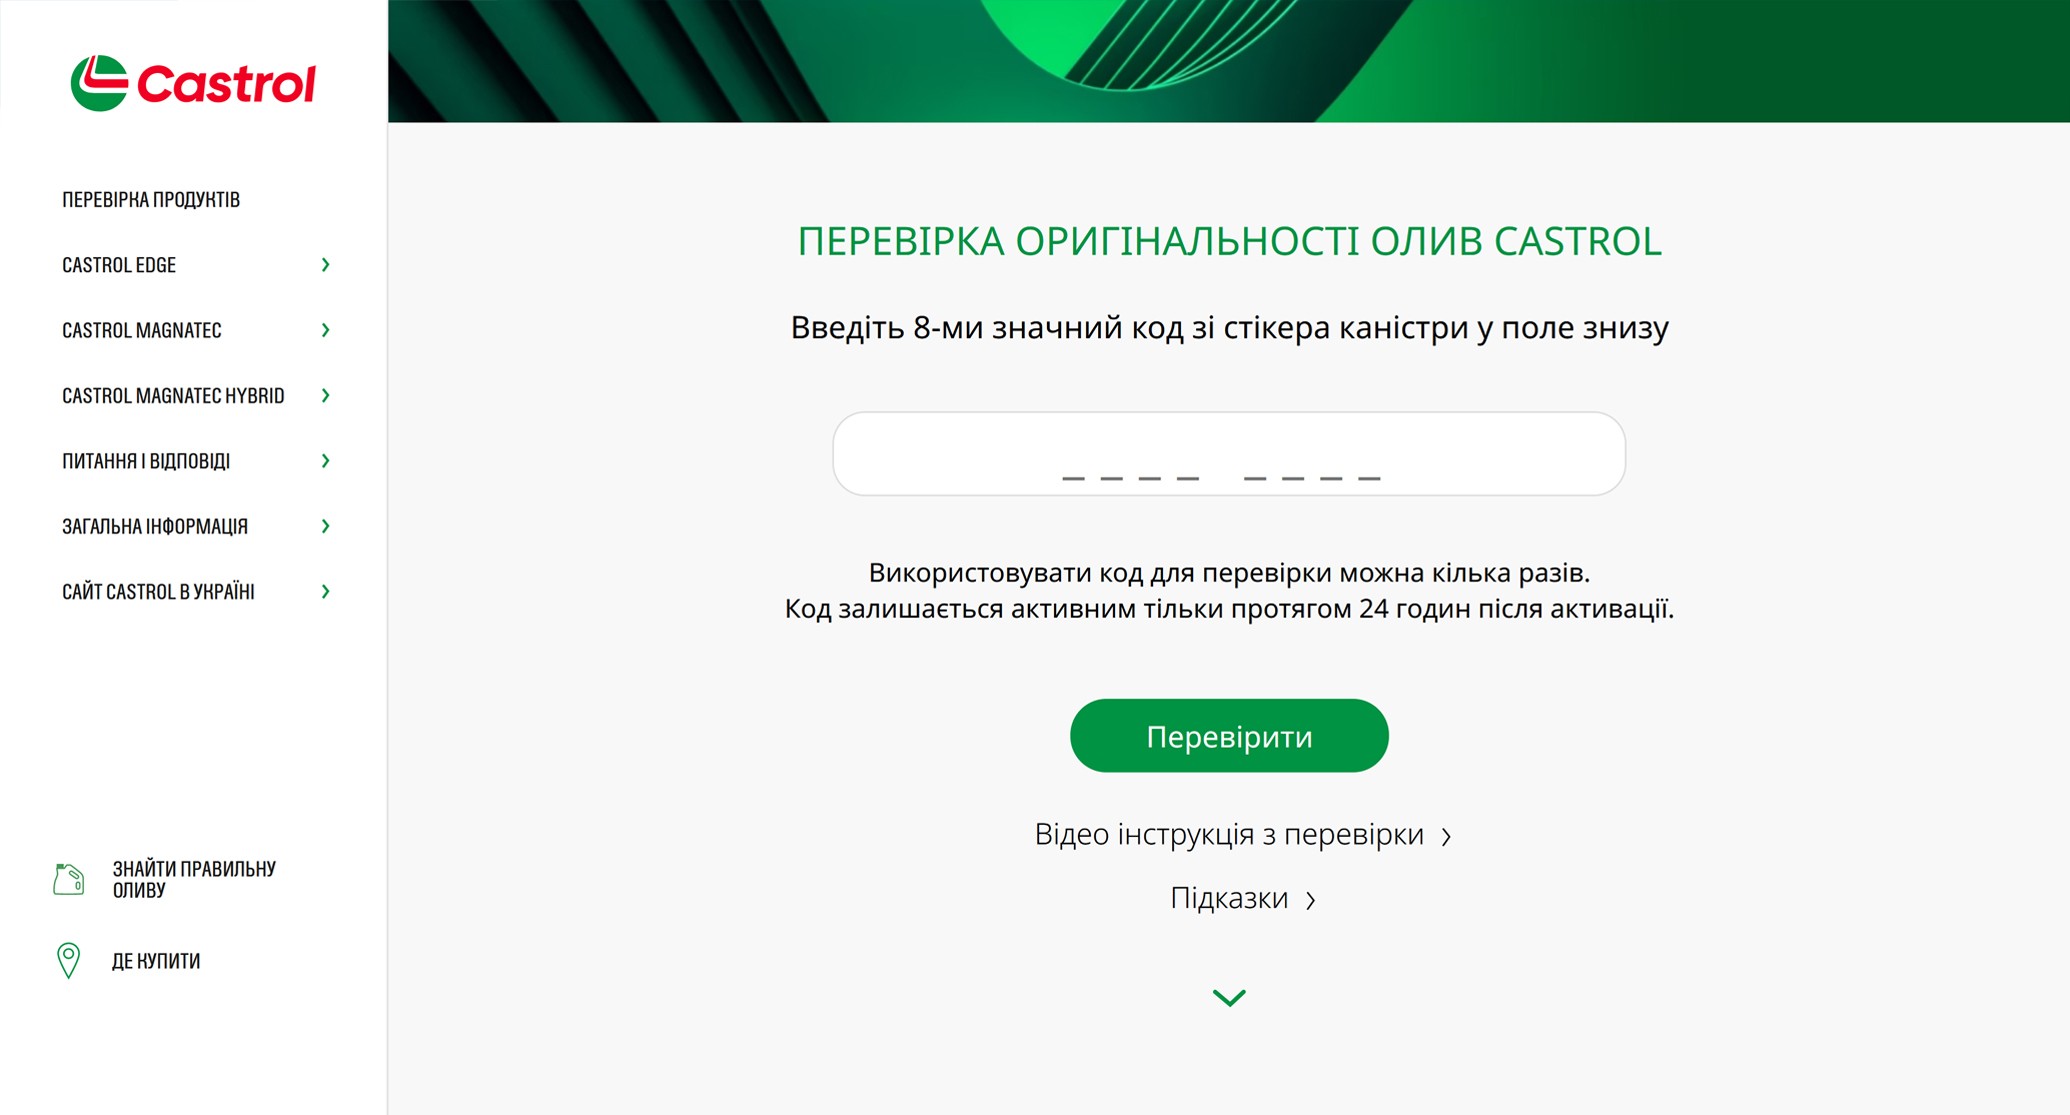
Task: Click the Castrol logo
Action: (193, 83)
